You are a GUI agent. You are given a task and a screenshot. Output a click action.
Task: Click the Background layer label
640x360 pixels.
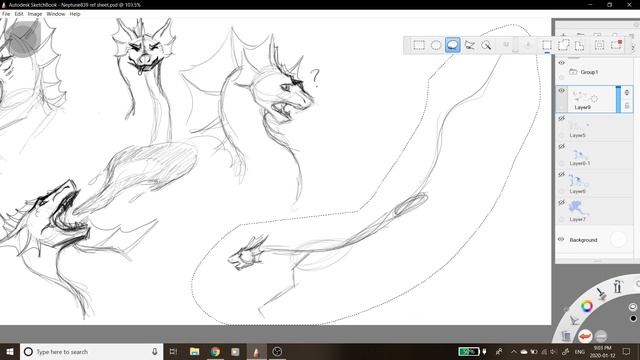(x=583, y=240)
